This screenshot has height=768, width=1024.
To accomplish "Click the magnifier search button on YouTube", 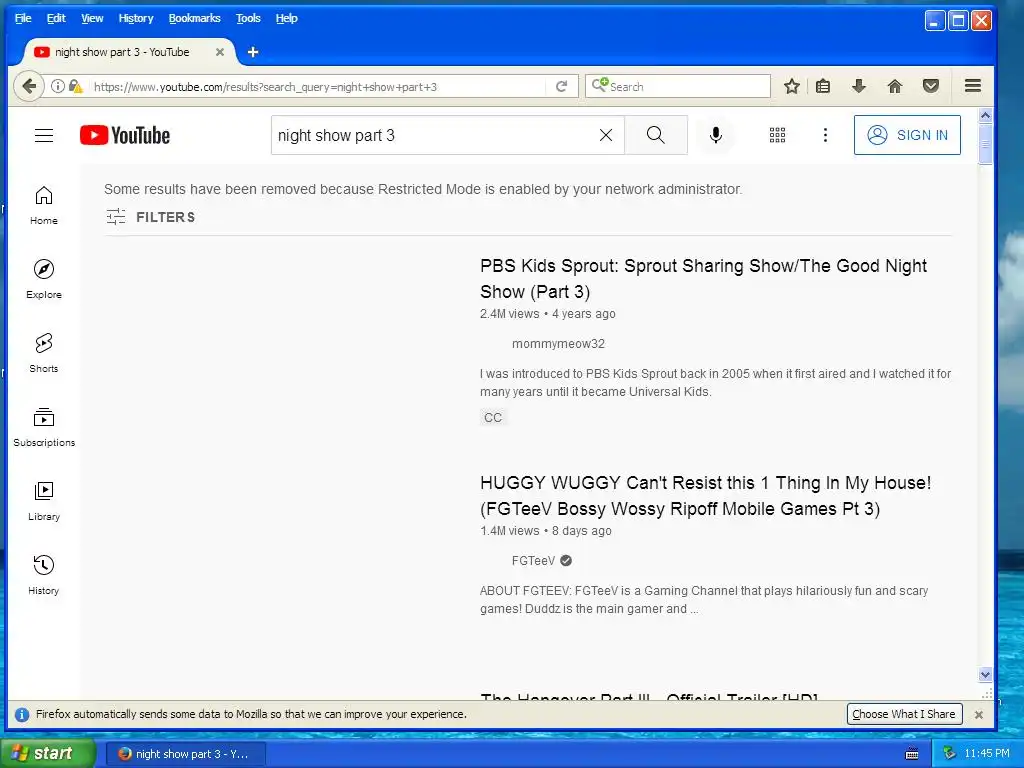I will [656, 135].
